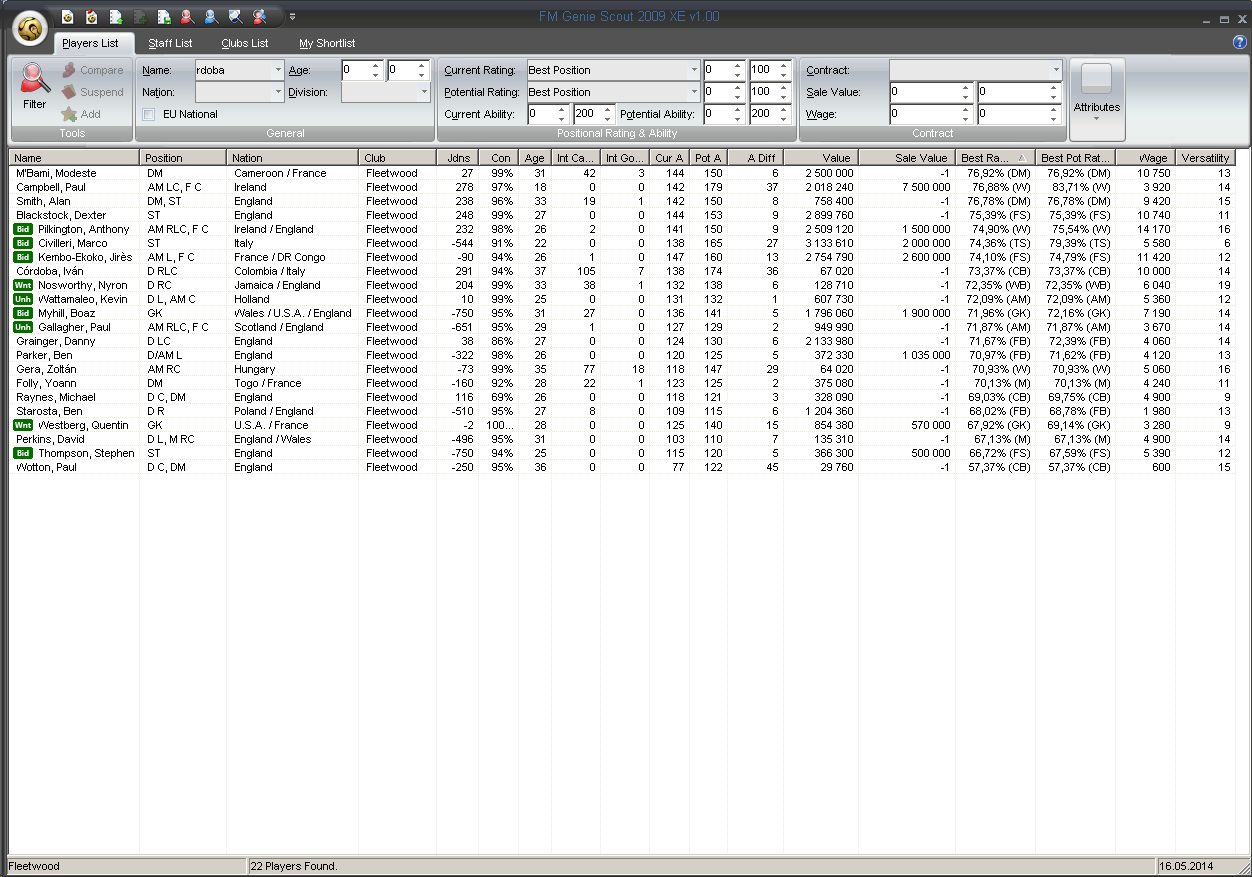This screenshot has height=877, width=1252.
Task: Open the Name filter dropdown arrow
Action: (278, 70)
